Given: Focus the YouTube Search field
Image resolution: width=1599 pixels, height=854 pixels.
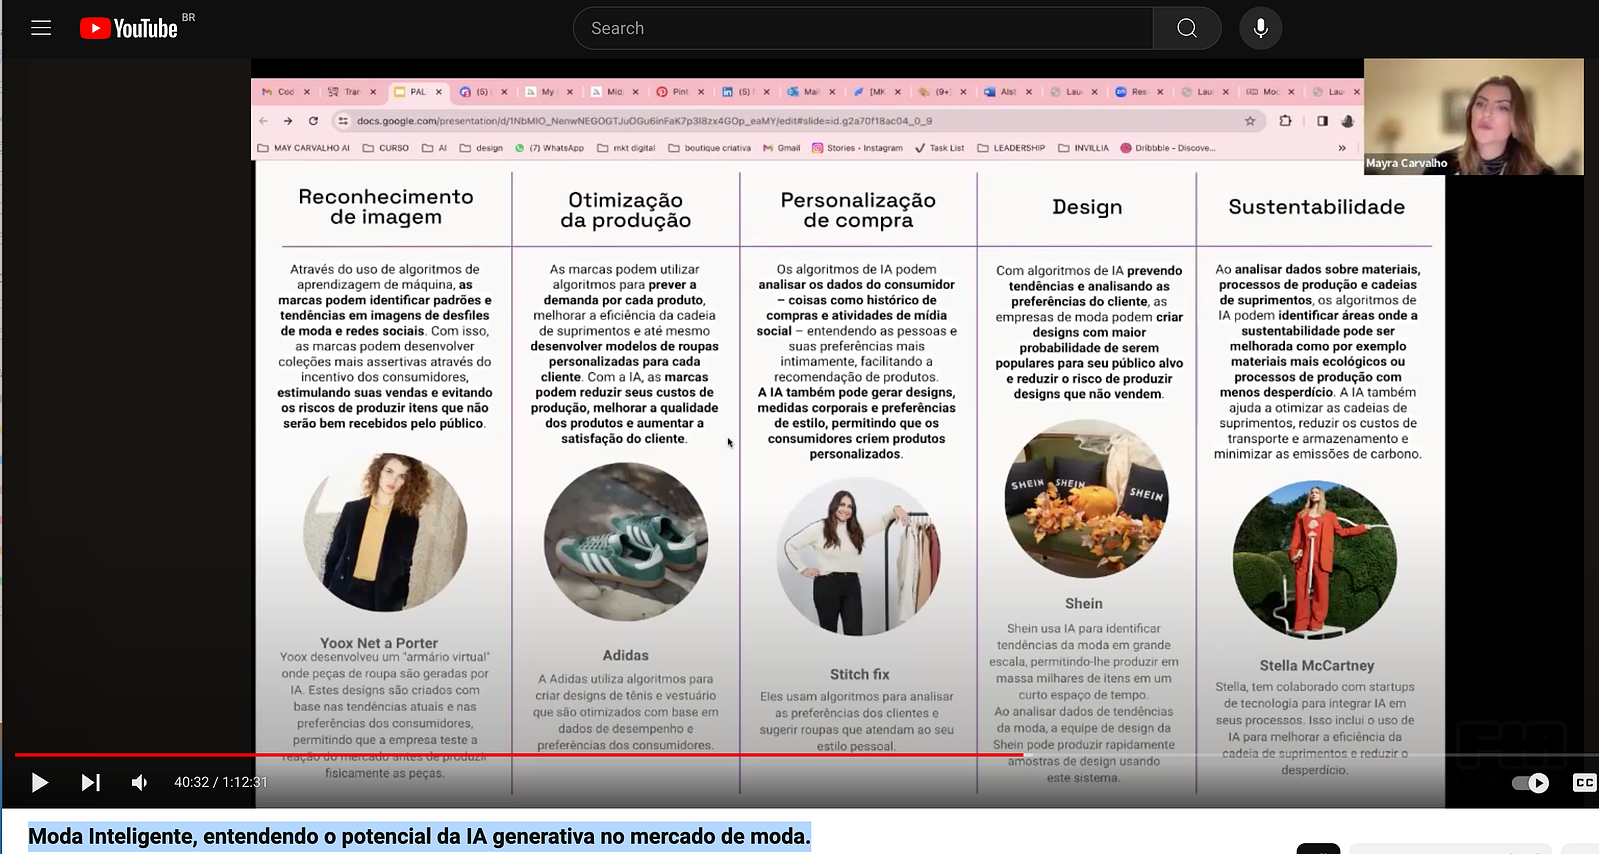Looking at the screenshot, I should coord(863,28).
